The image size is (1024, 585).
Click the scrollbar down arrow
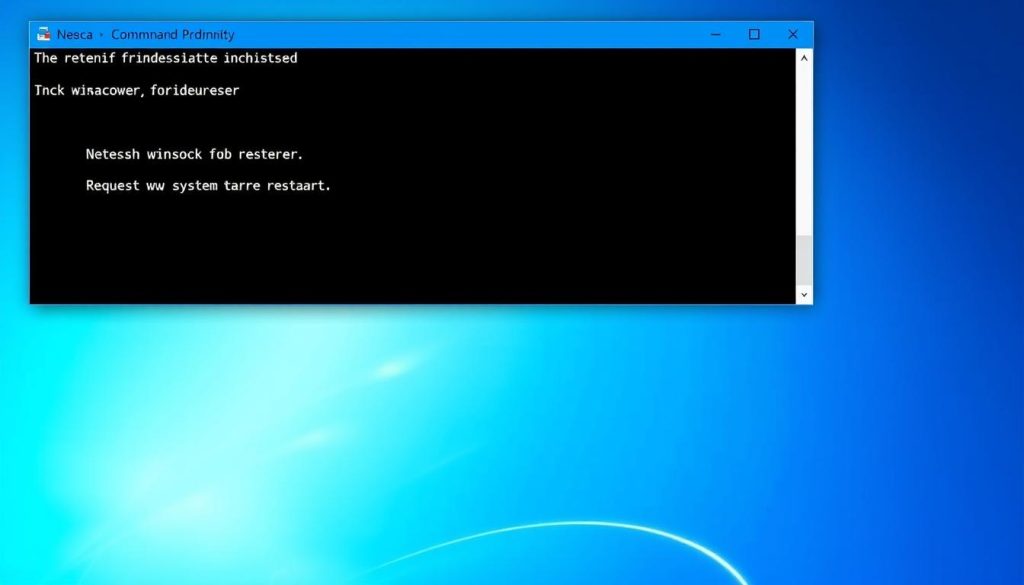(803, 294)
